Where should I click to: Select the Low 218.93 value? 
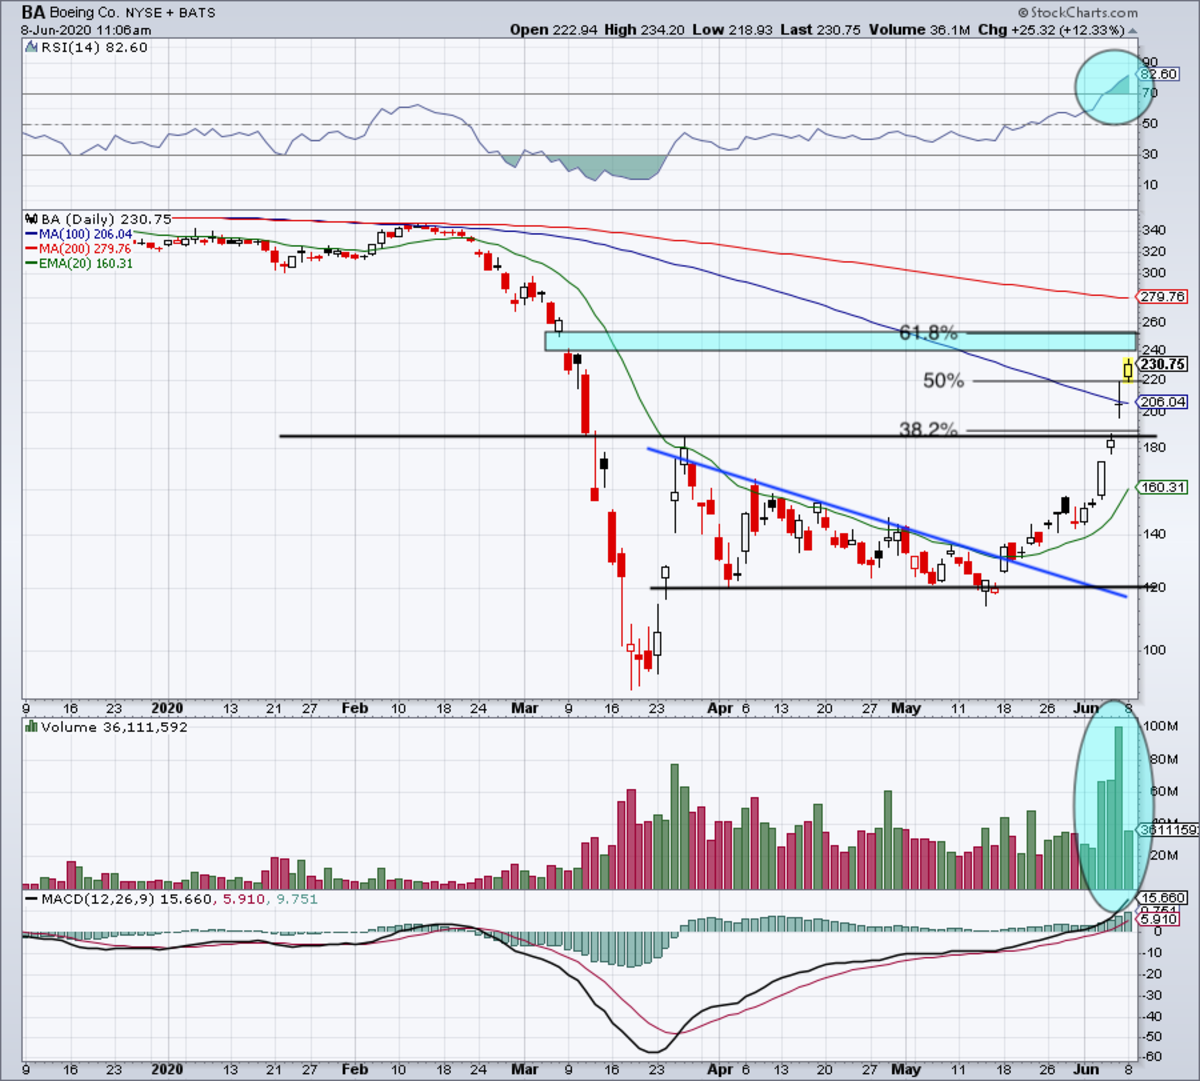click(734, 30)
